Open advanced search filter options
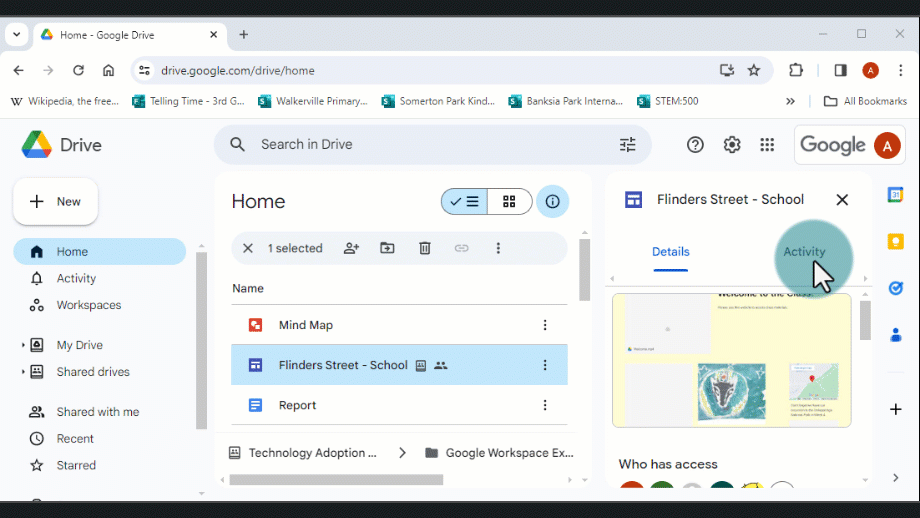 click(627, 144)
